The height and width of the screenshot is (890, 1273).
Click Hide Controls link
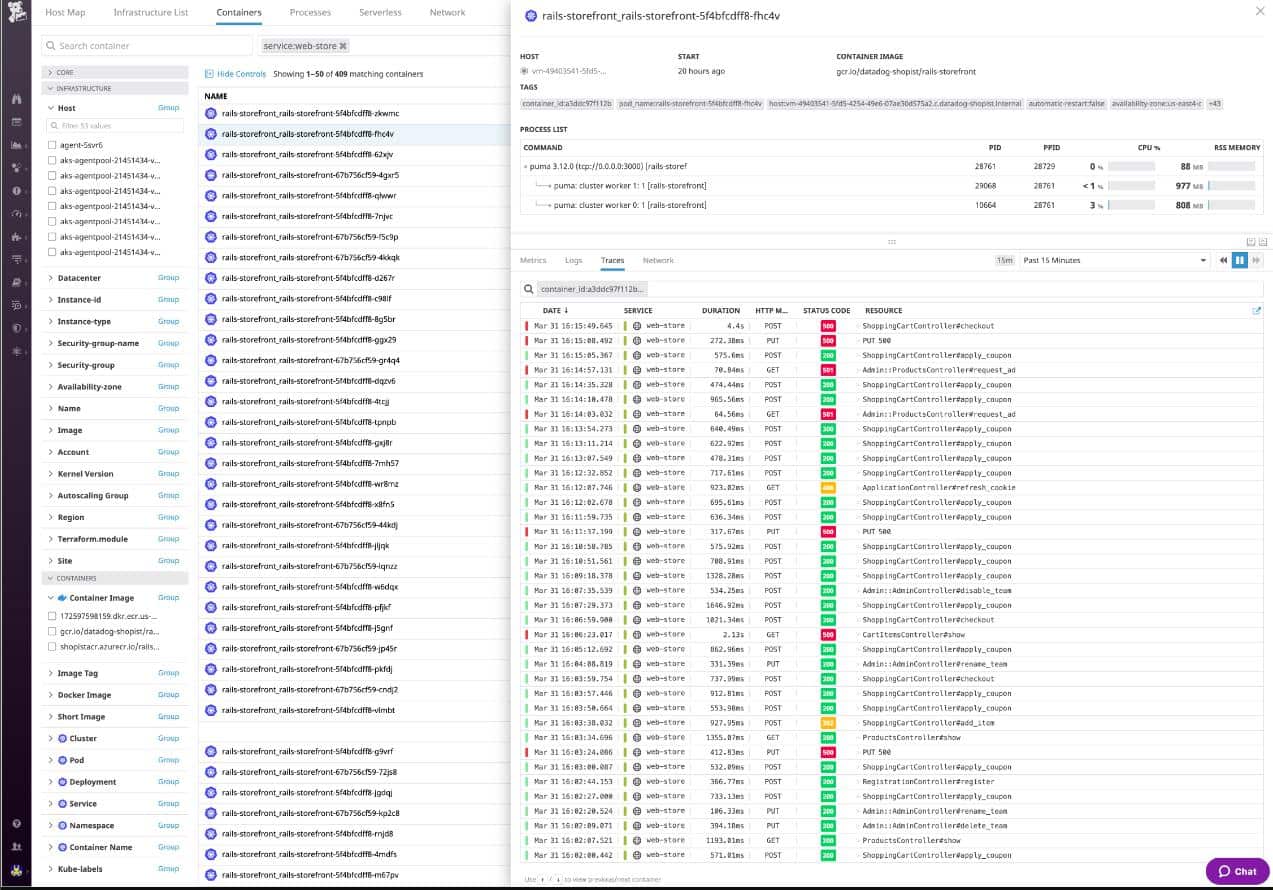[x=242, y=74]
